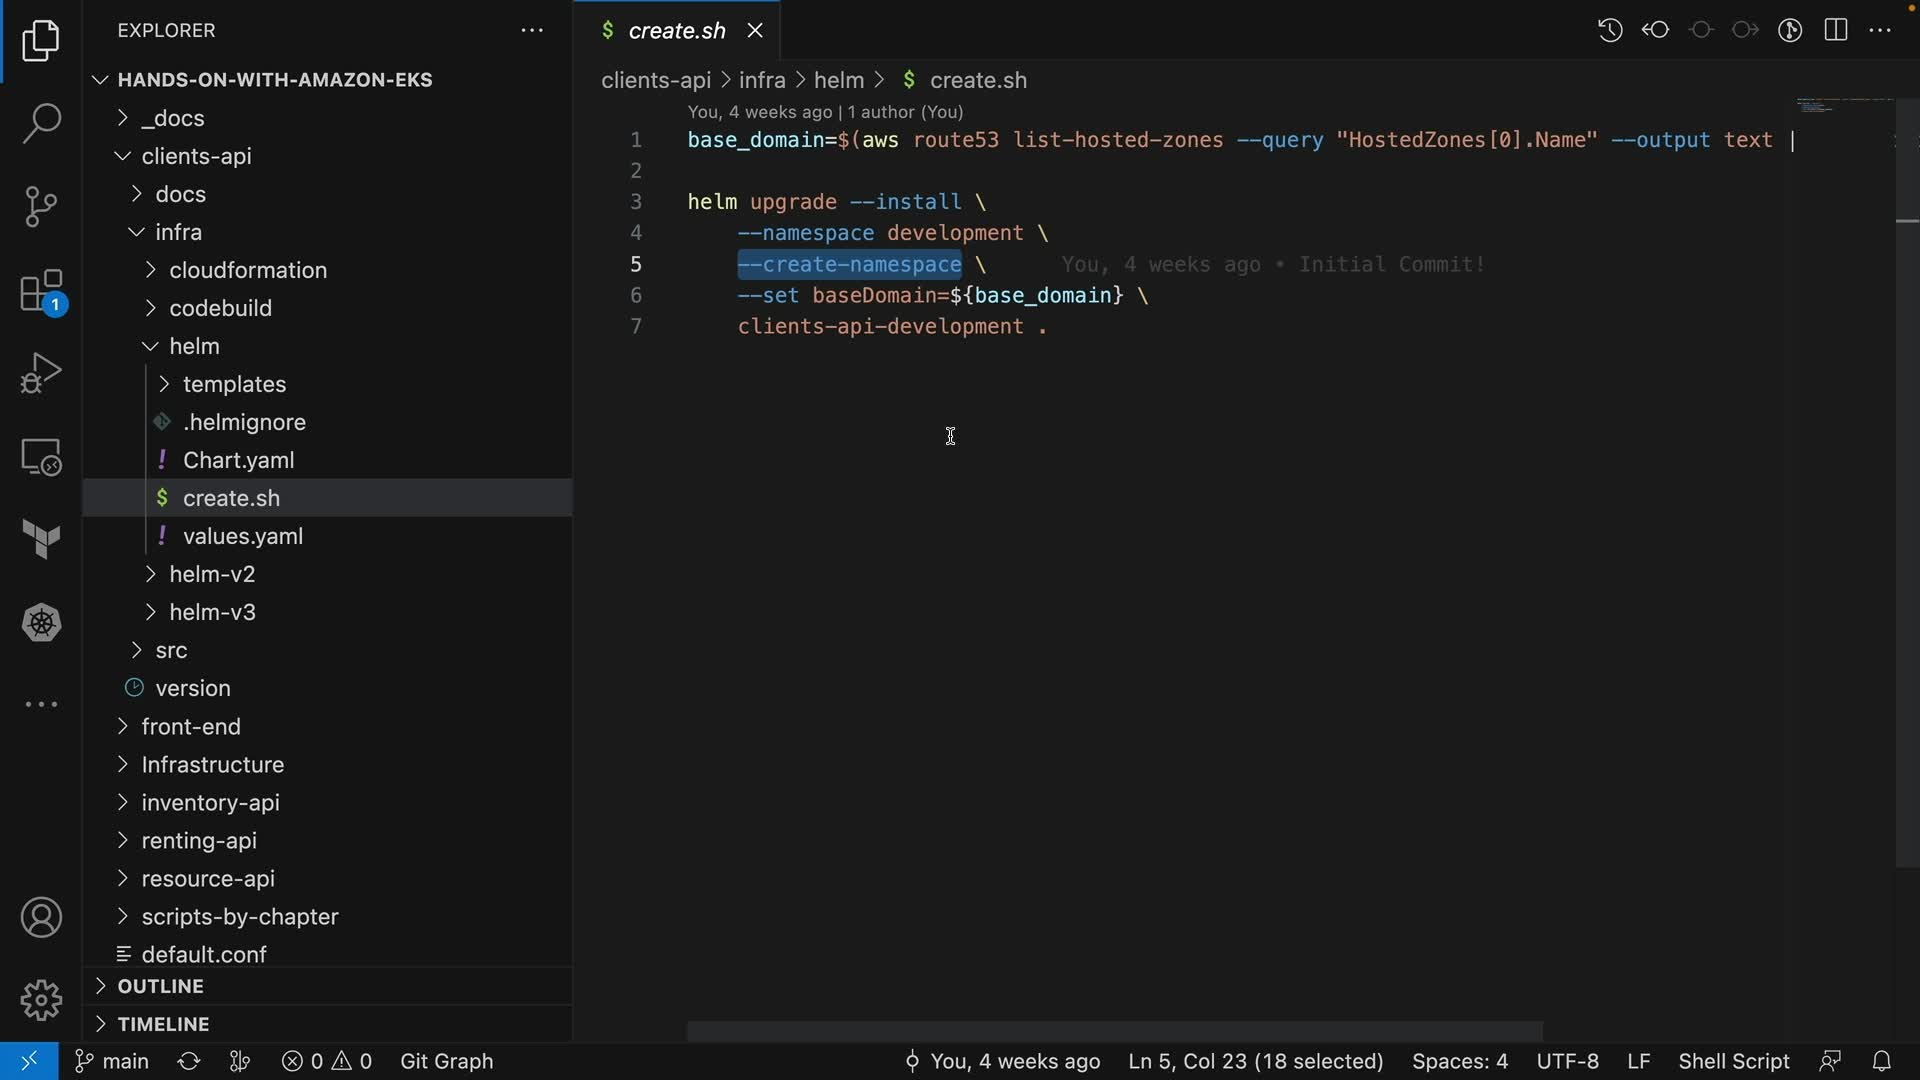Select the create.sh editor tab
This screenshot has height=1080, width=1920.
[676, 31]
